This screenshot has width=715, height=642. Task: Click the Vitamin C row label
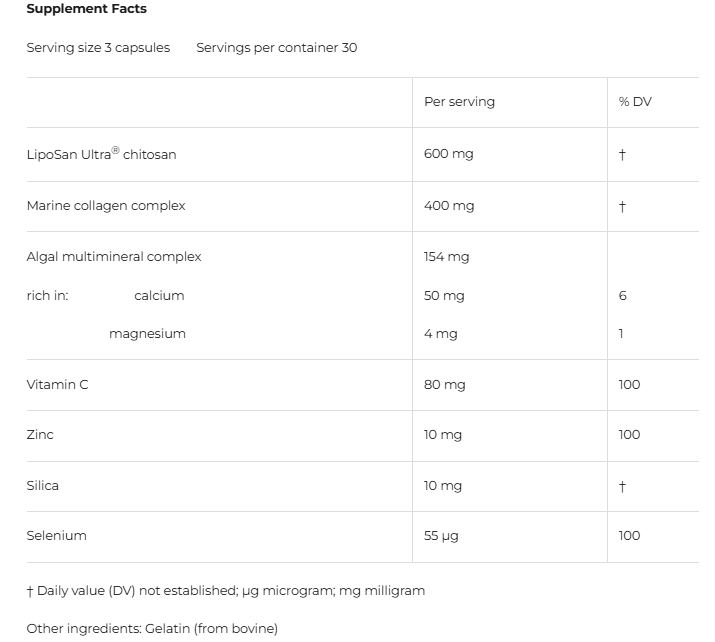click(x=57, y=385)
